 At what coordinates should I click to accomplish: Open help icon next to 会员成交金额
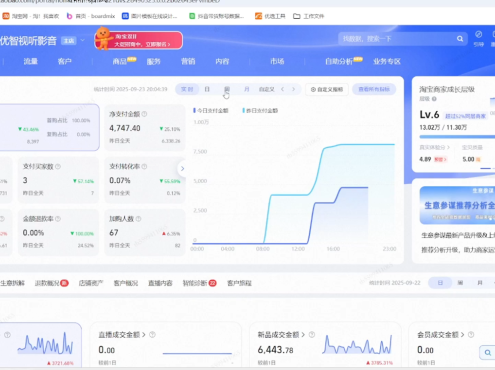point(471,334)
